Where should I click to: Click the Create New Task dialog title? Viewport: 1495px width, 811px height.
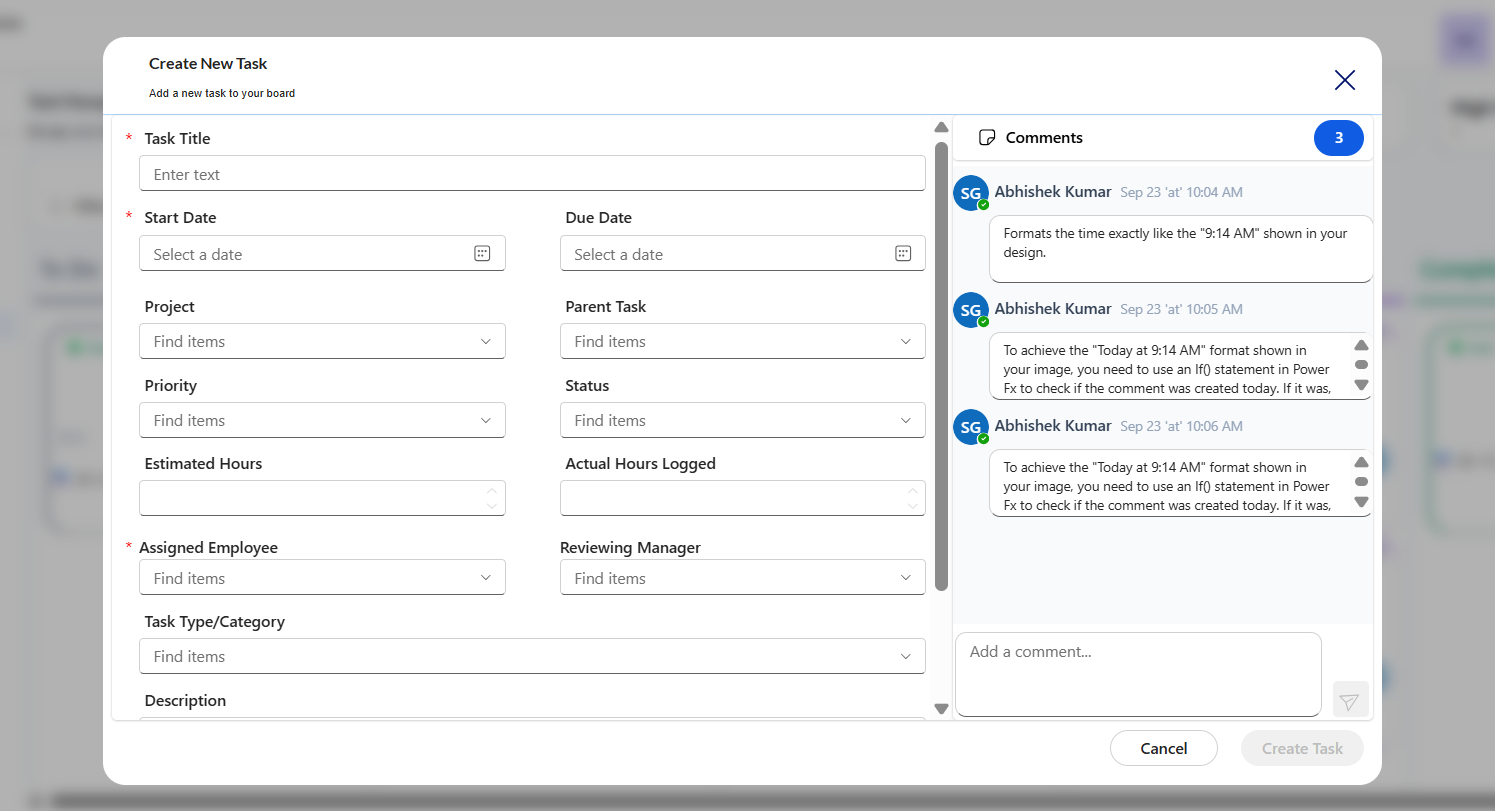click(x=208, y=63)
